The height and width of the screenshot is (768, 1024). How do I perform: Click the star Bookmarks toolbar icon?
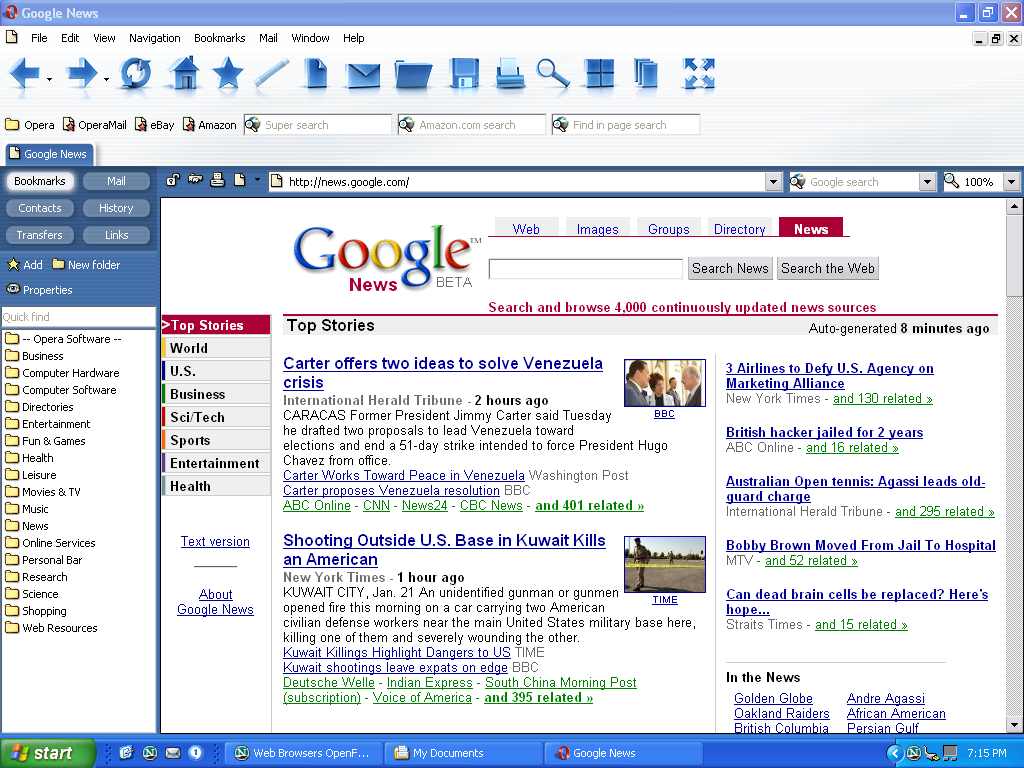(x=228, y=74)
